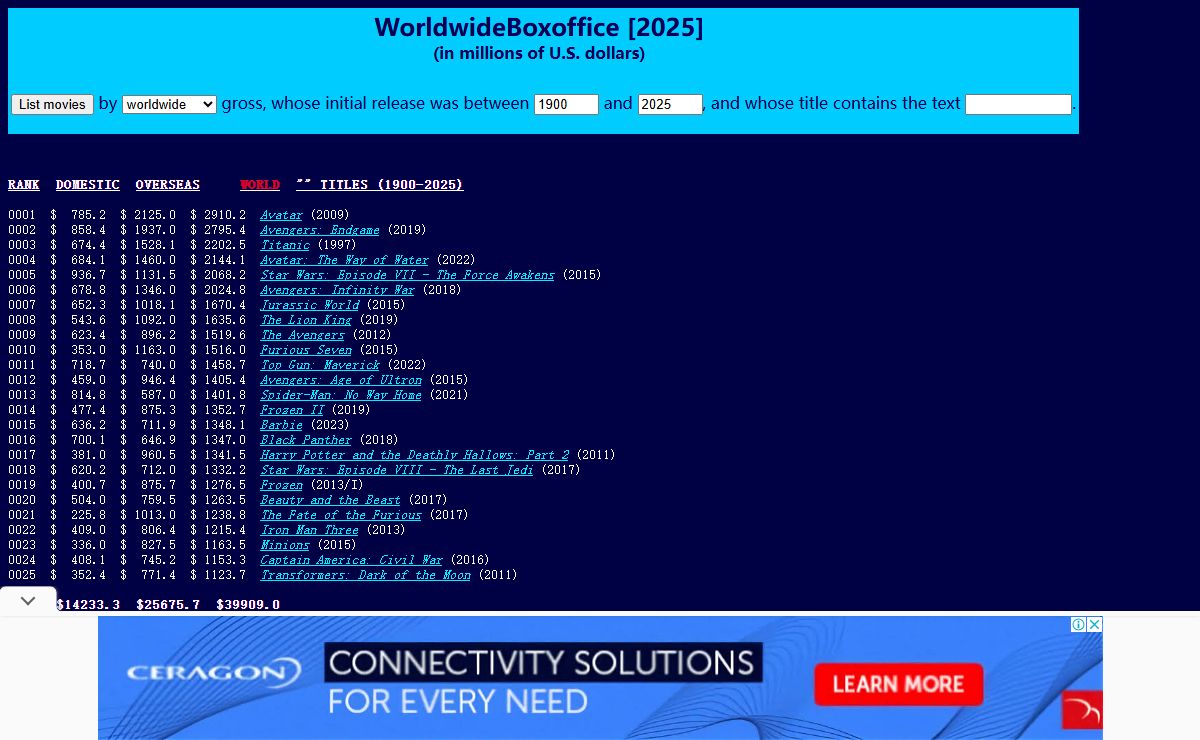The image size is (1200, 740).
Task: Open the Top Gun: Maverick link
Action: point(320,365)
